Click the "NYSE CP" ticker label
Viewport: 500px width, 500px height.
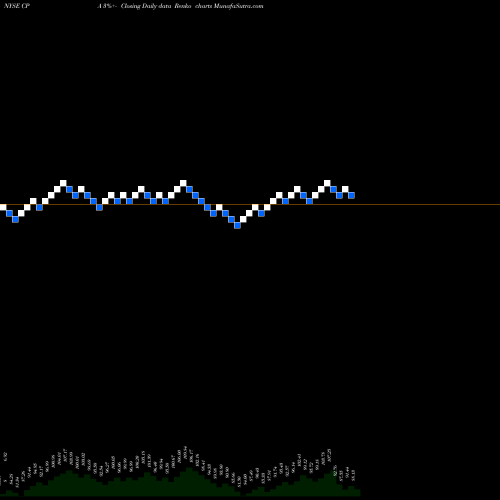(17, 6)
